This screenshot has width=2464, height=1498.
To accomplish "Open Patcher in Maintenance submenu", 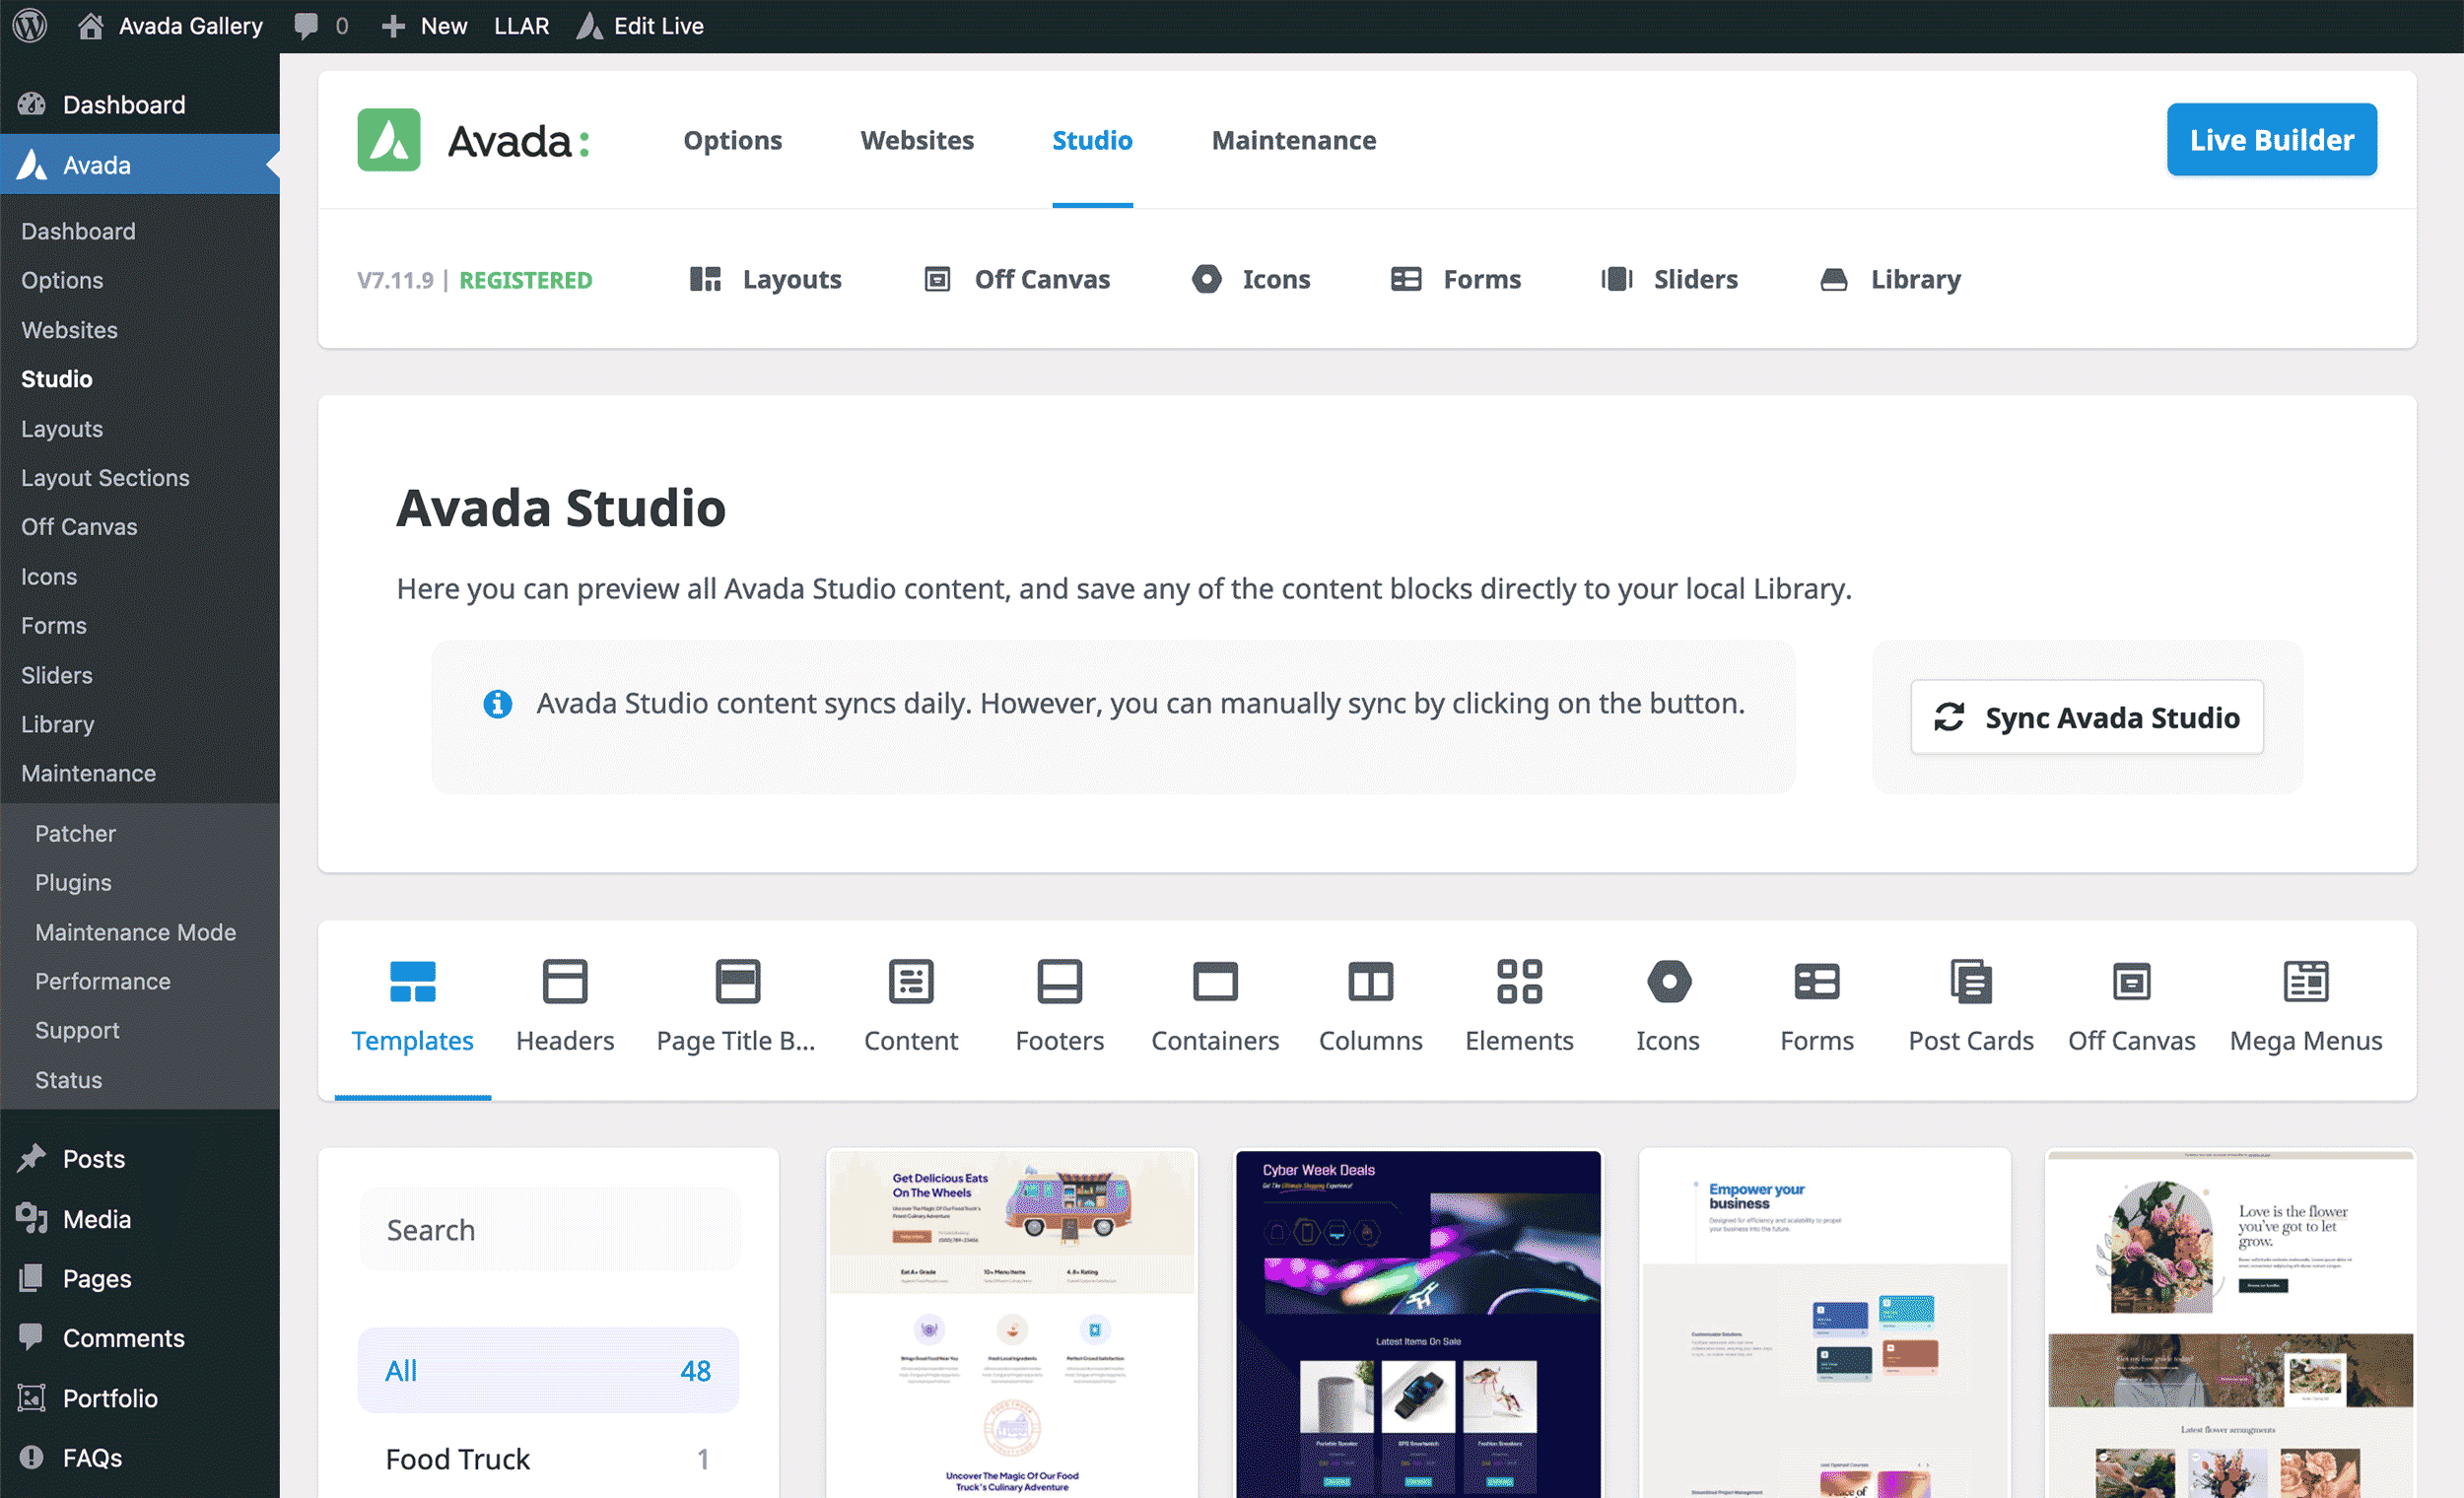I will tap(75, 833).
